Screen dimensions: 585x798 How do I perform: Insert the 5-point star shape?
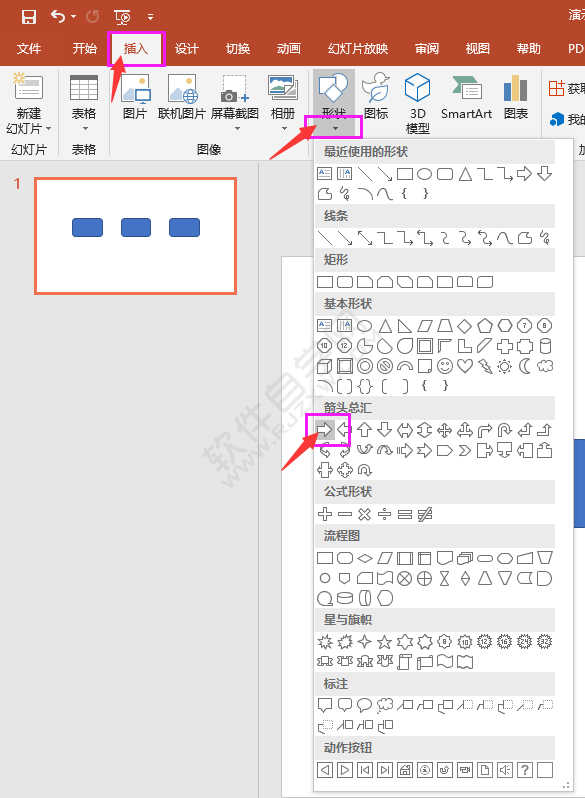pyautogui.click(x=384, y=642)
